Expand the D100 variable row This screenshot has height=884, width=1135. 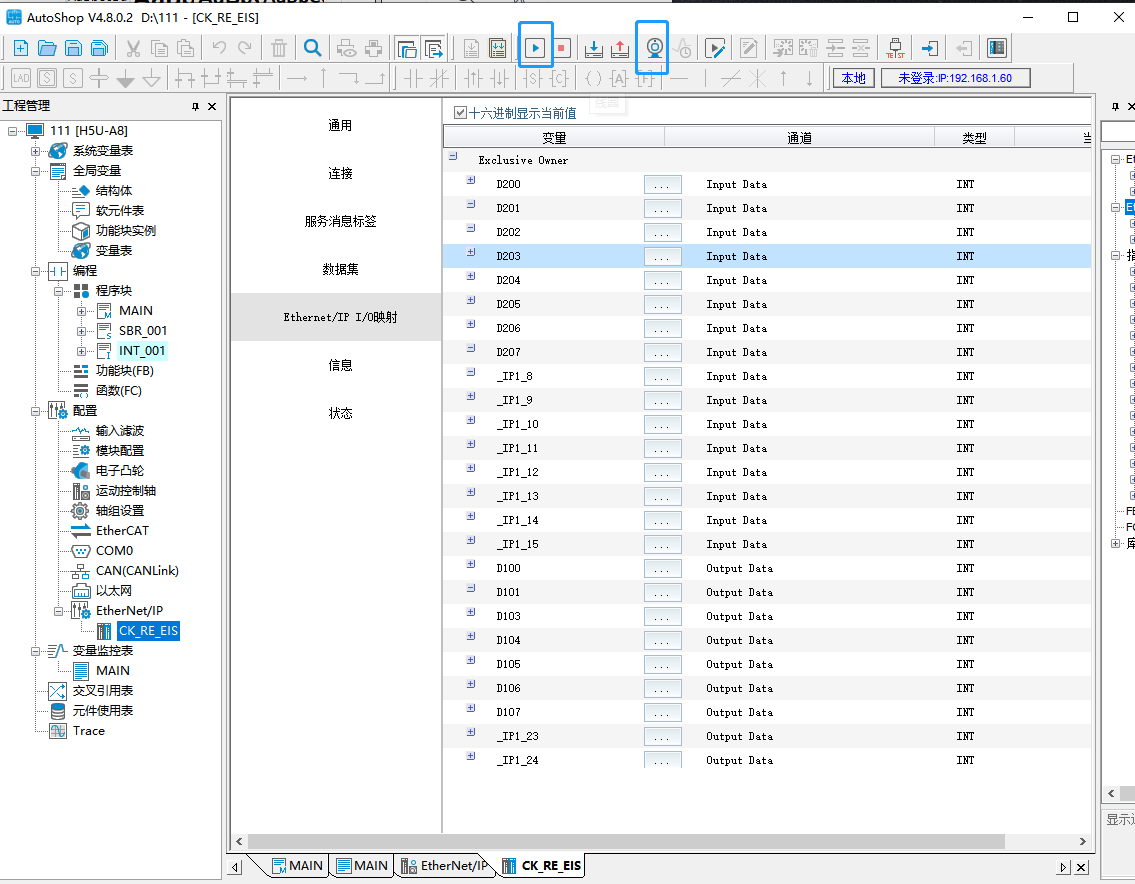(471, 564)
